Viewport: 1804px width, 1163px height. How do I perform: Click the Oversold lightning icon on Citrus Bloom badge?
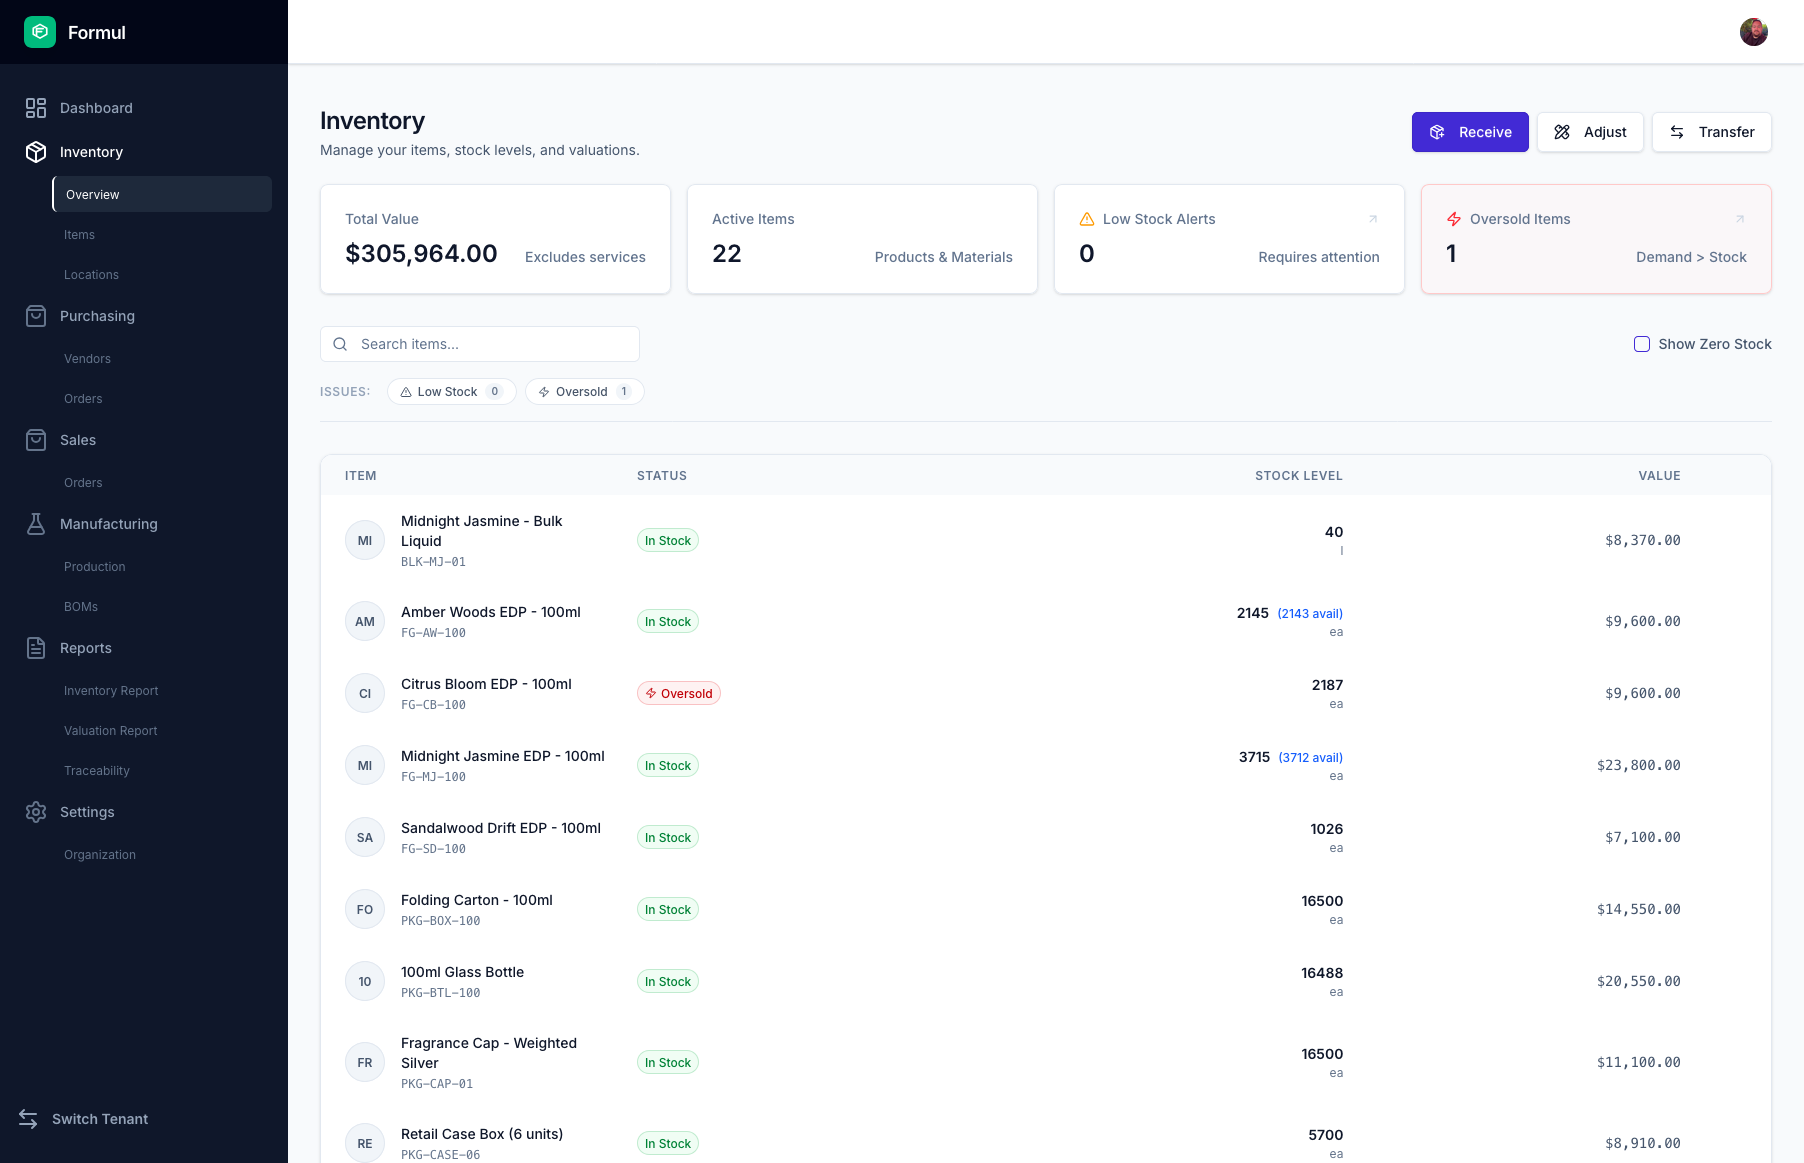click(x=650, y=692)
